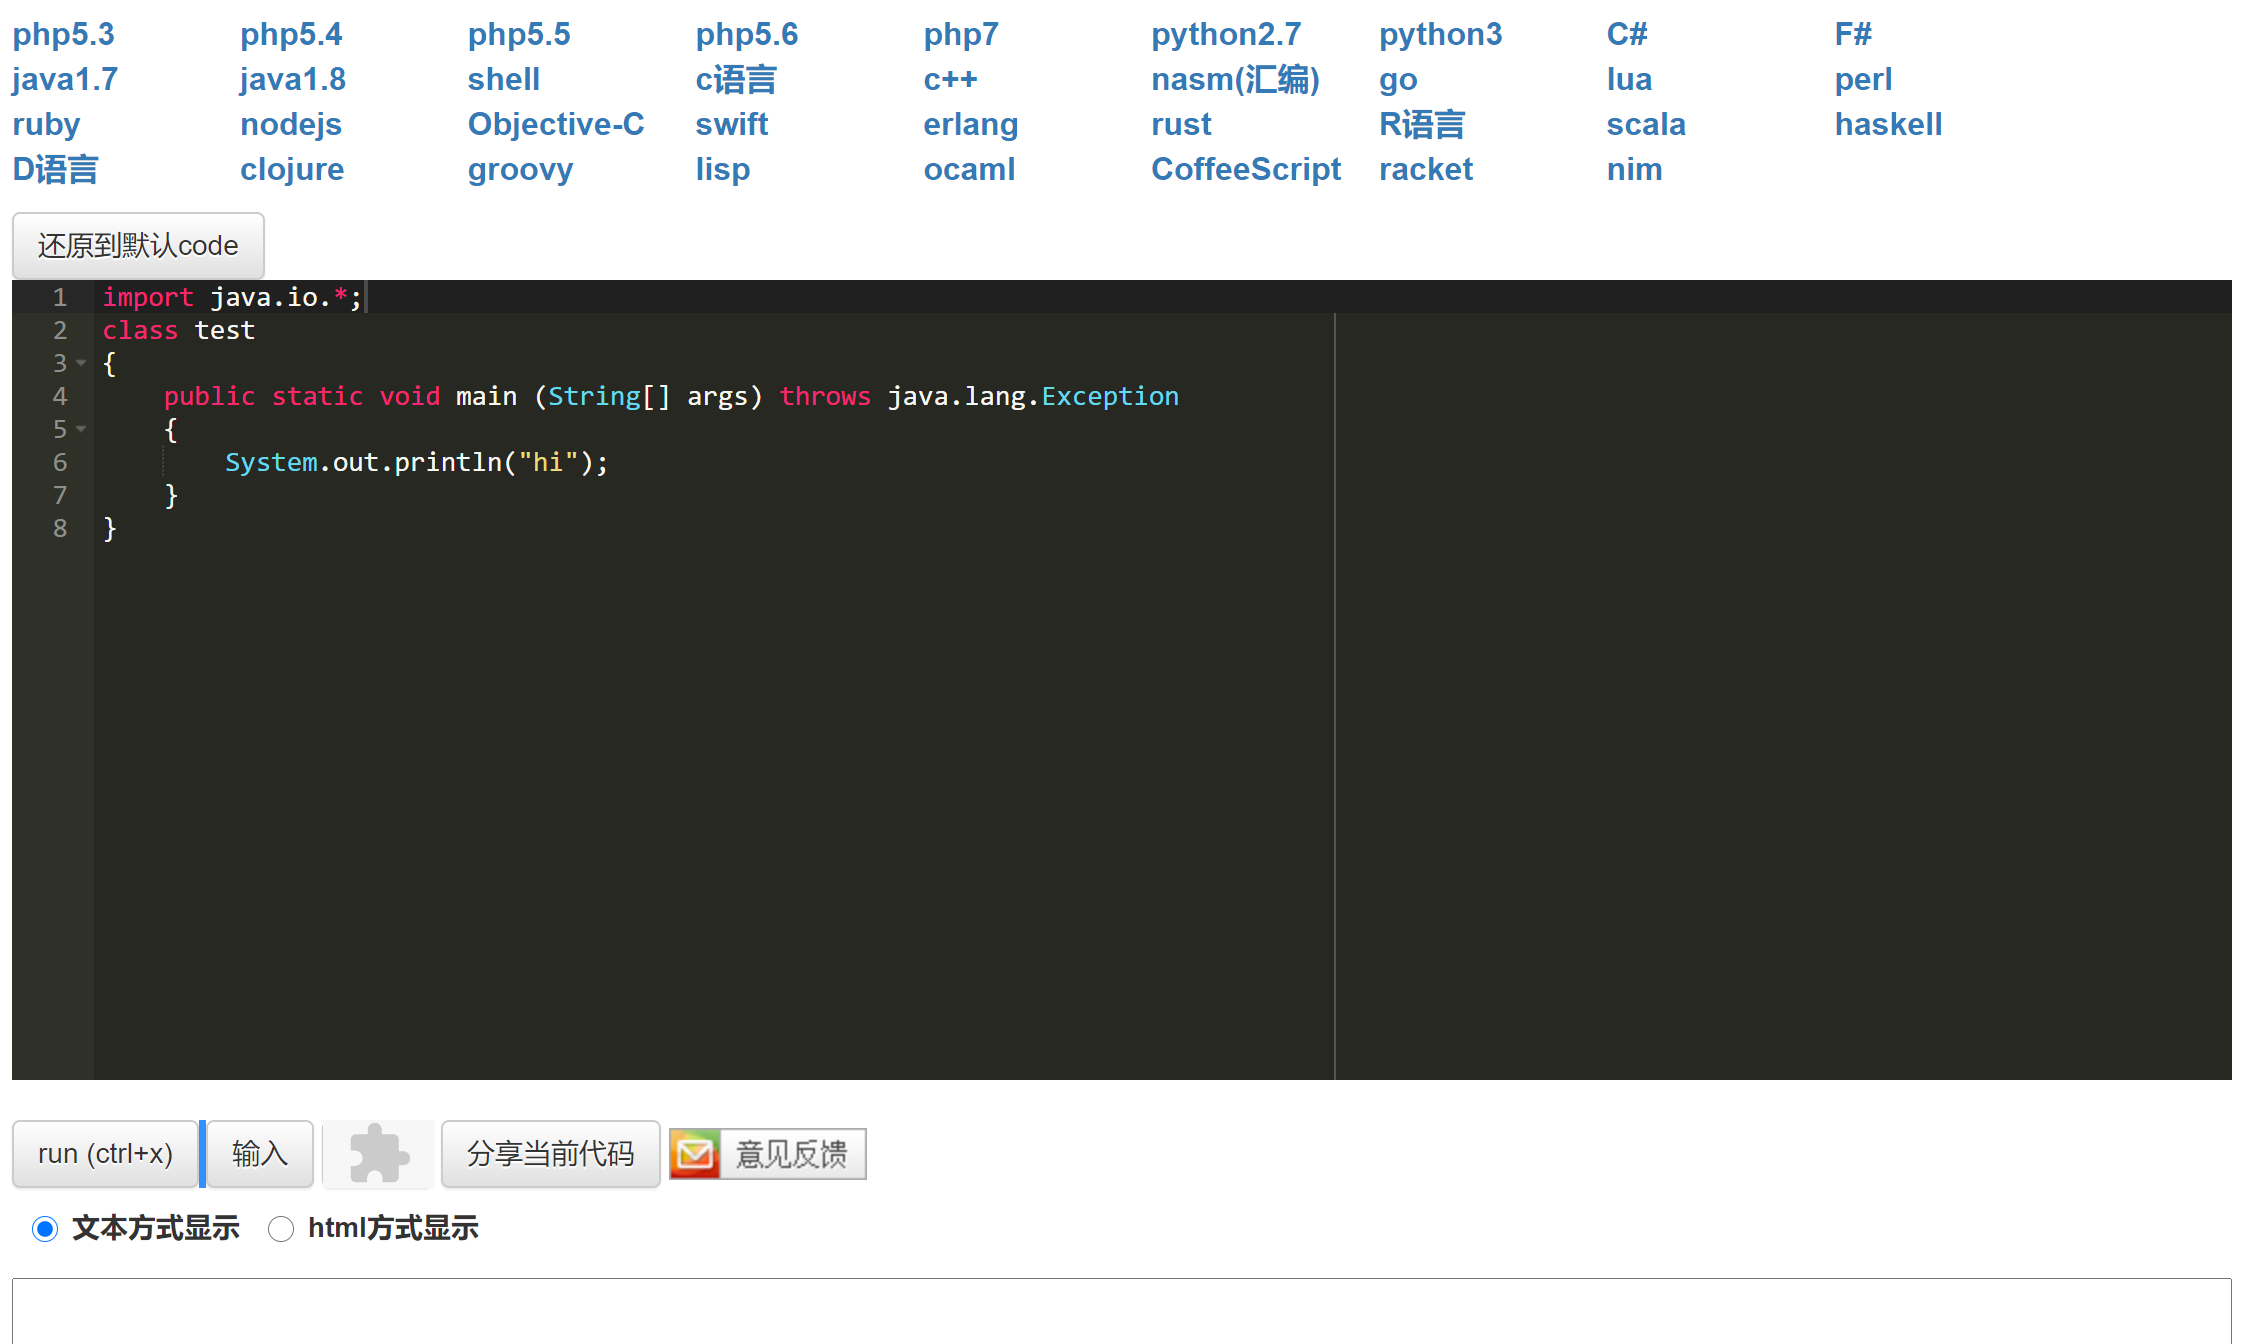Select the nasm(汇编) assembly link
Screen dimensions: 2249x1344
pos(1235,80)
